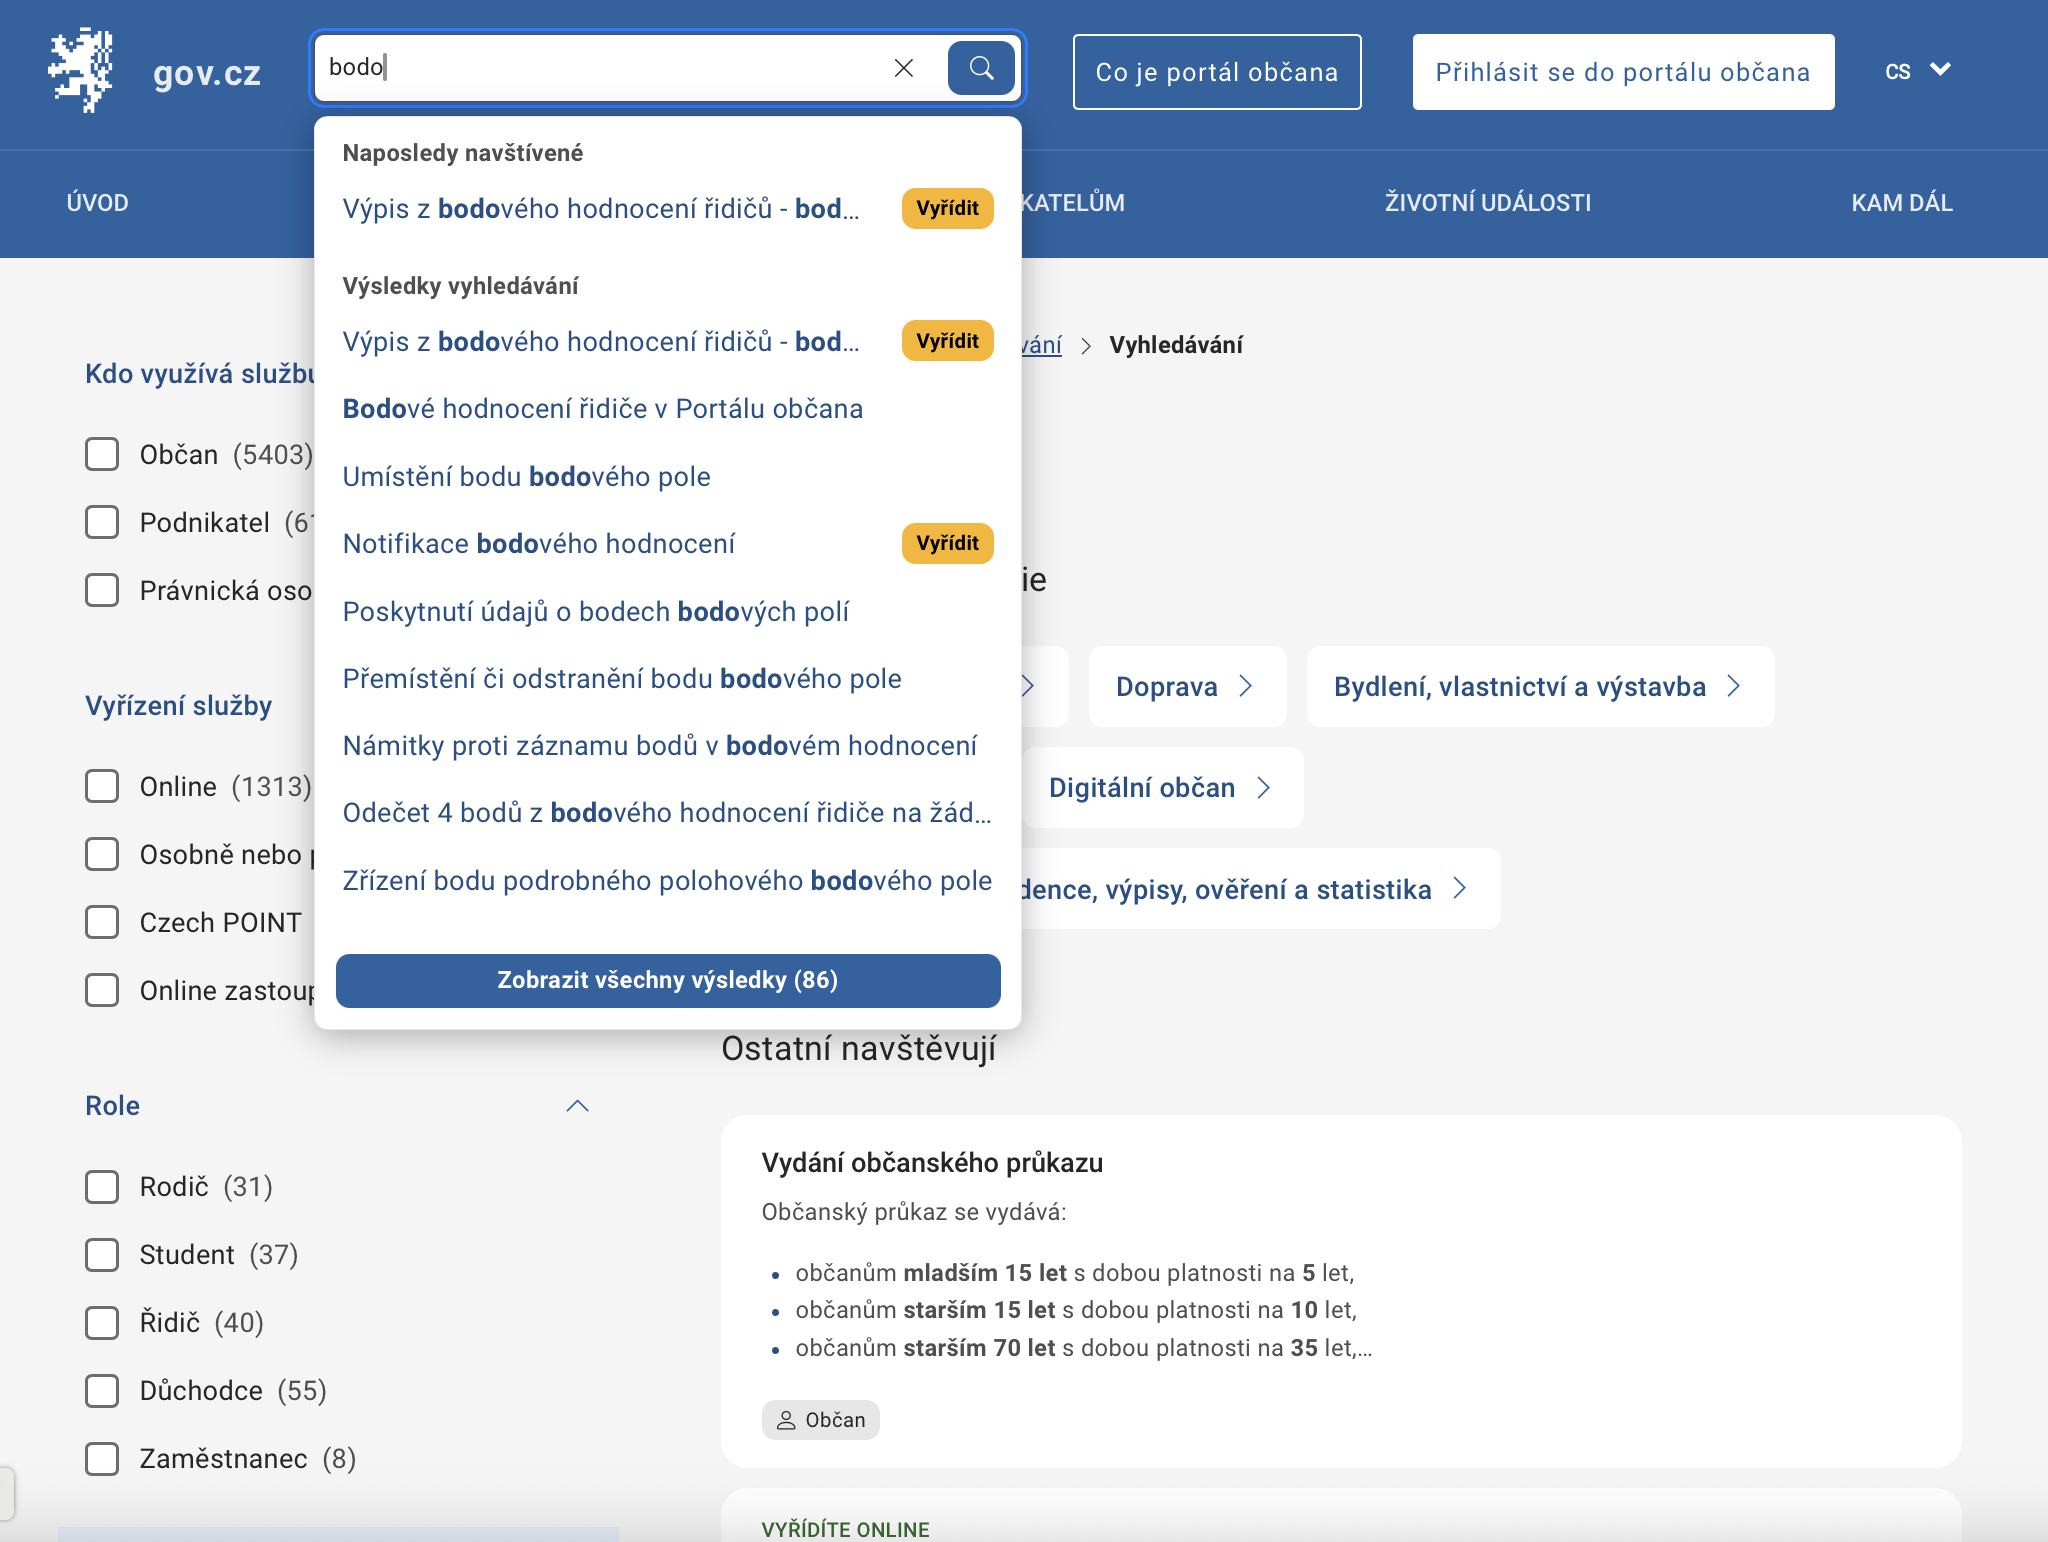This screenshot has height=1542, width=2048.
Task: Open the CS language dropdown
Action: click(x=1918, y=71)
